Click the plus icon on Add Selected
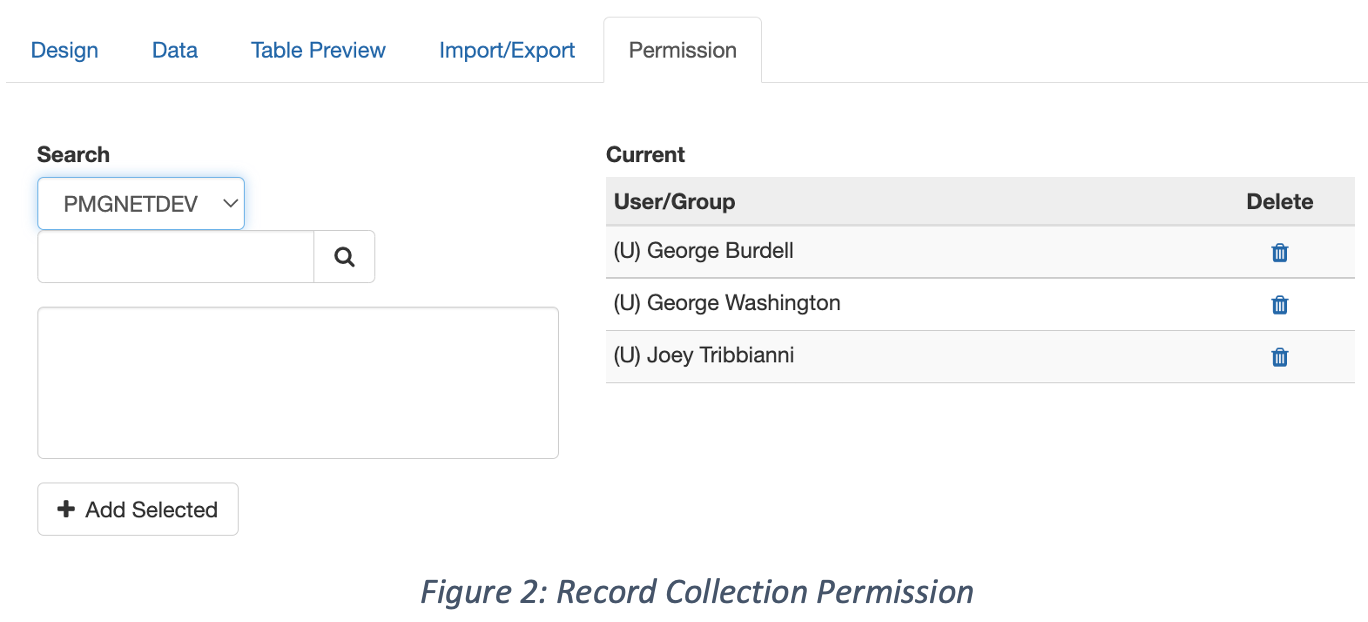 point(66,509)
